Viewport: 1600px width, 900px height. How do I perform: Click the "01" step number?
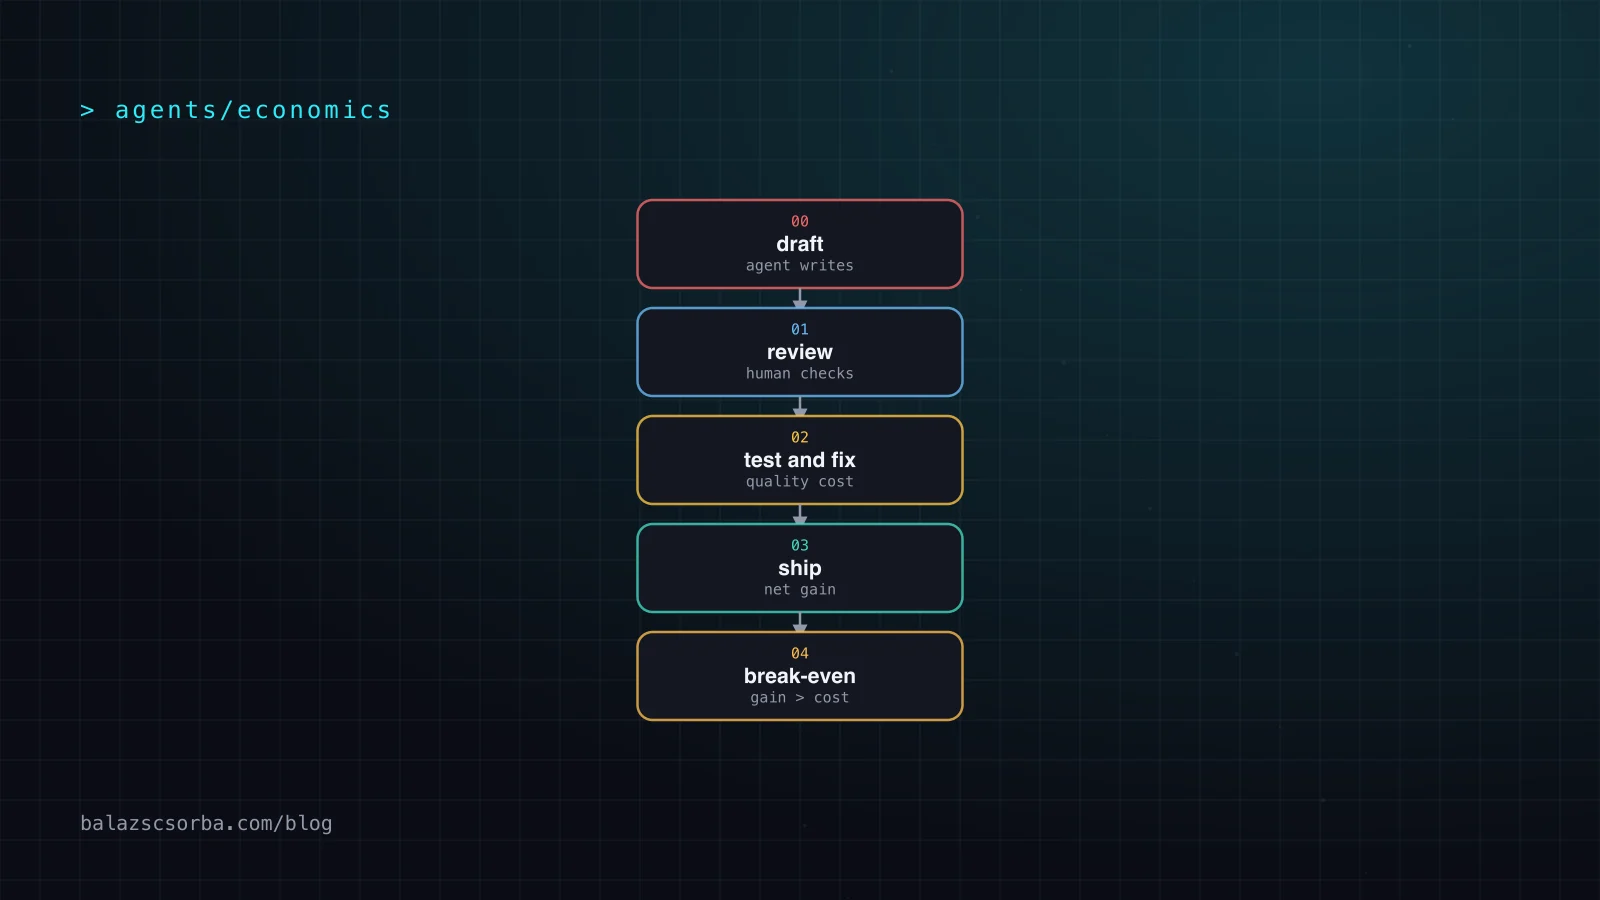point(800,330)
